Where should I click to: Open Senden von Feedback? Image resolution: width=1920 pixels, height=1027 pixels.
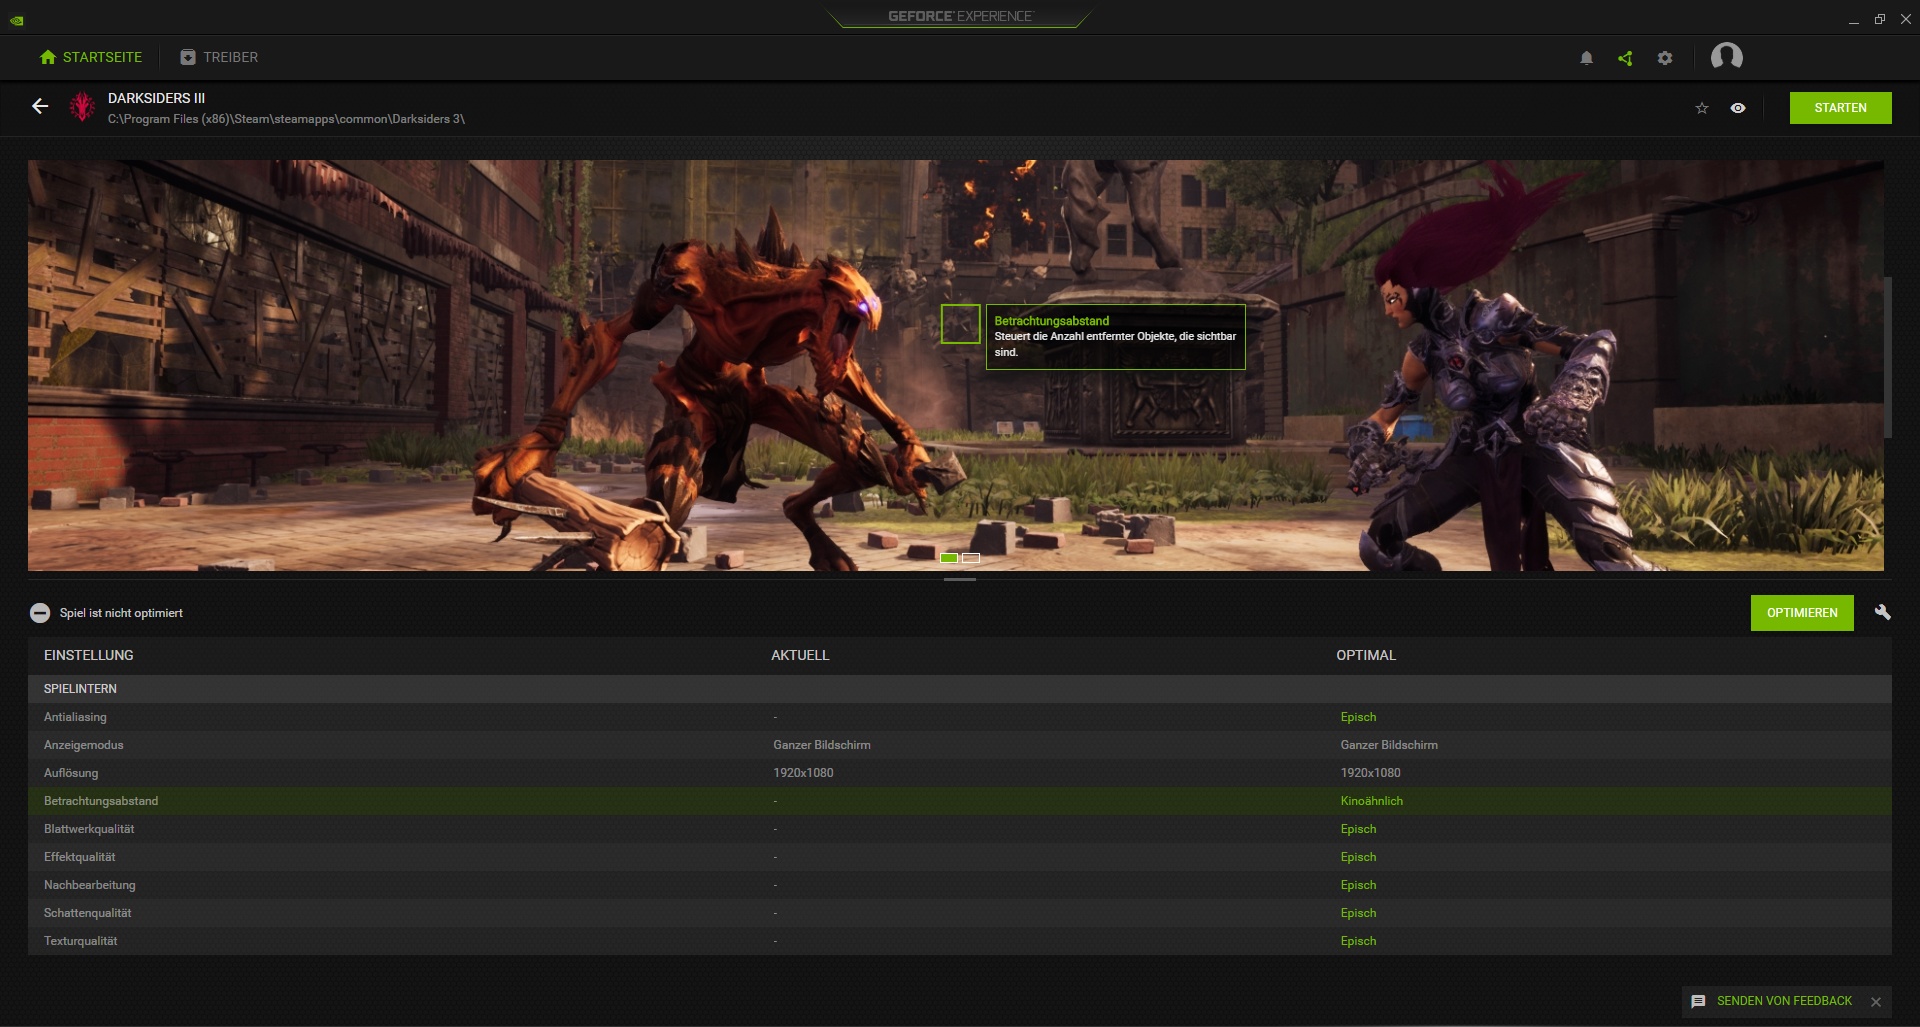(x=1784, y=1001)
